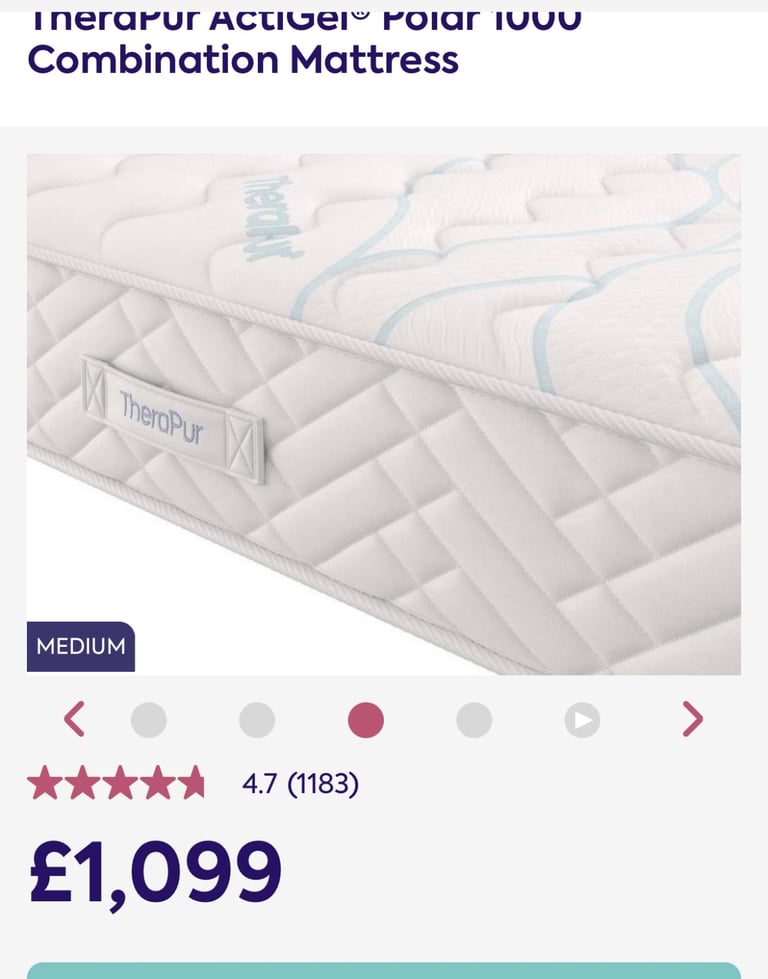Select the first carousel dot

click(x=149, y=720)
